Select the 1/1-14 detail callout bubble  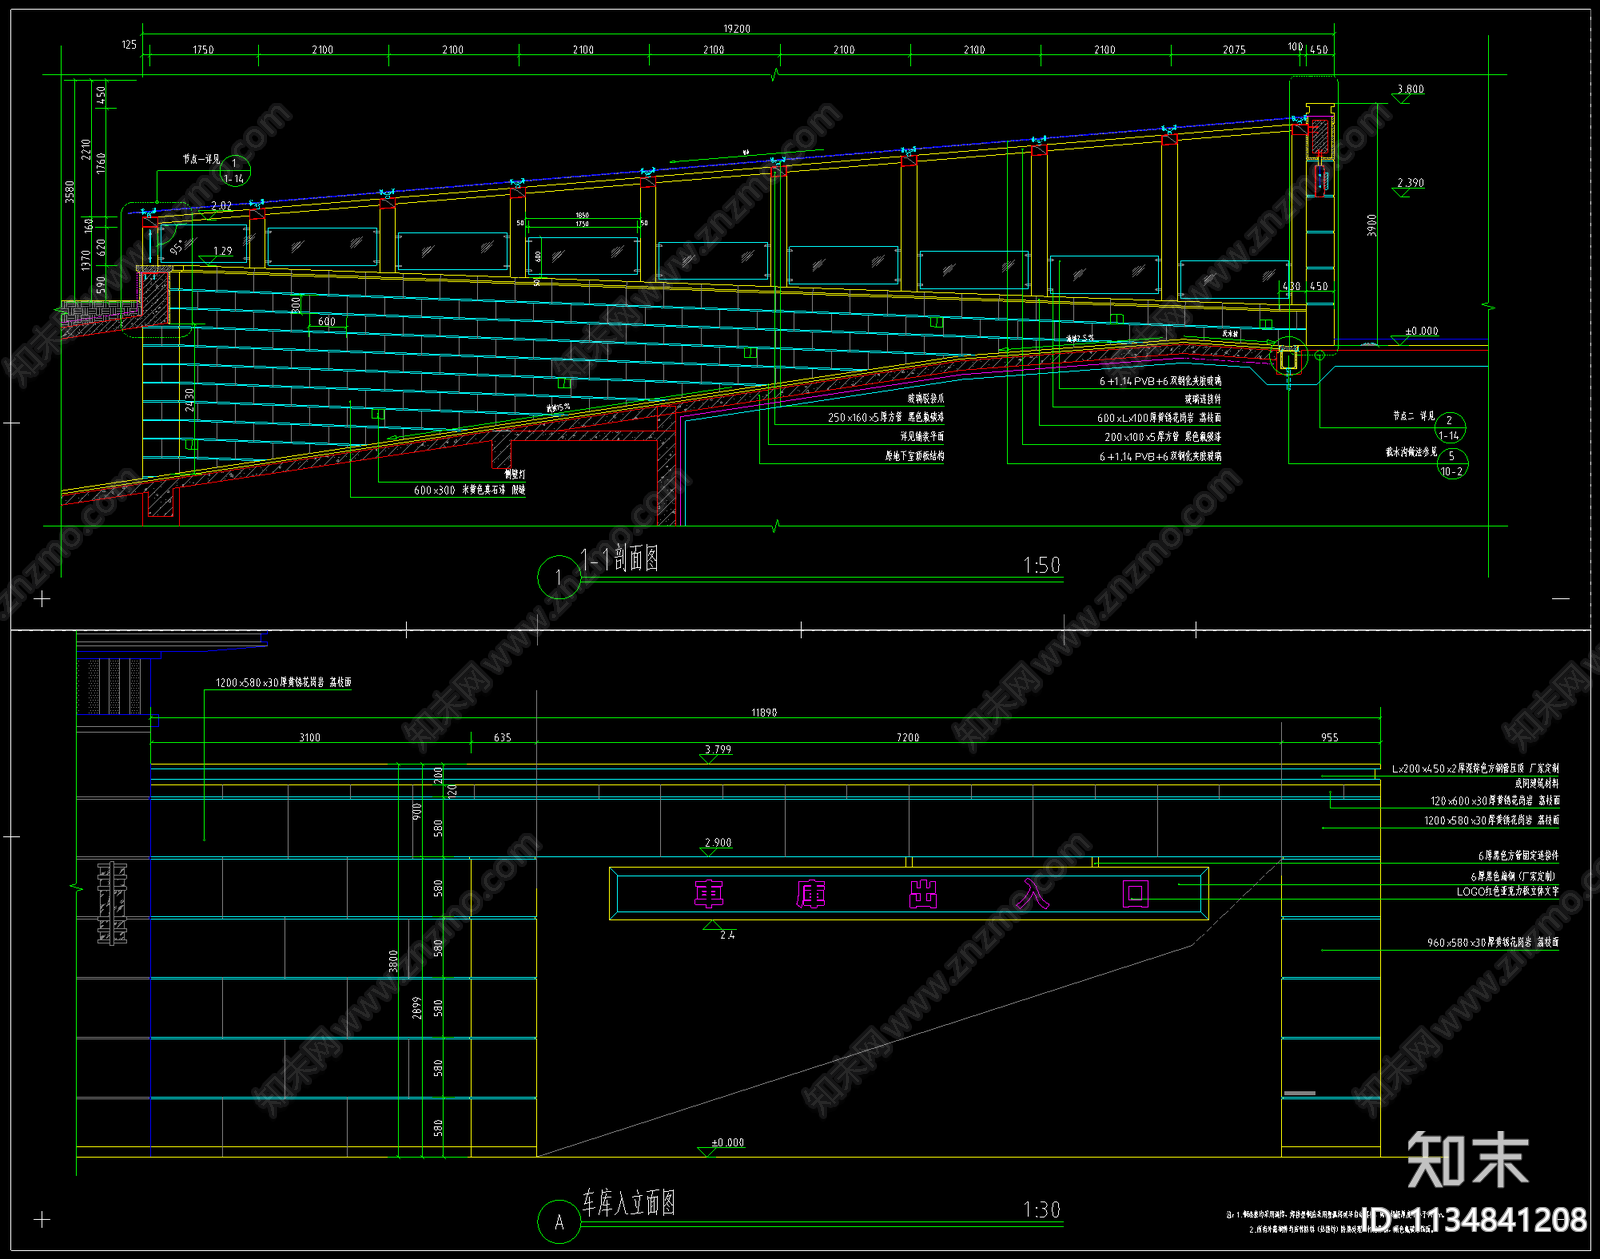[234, 171]
